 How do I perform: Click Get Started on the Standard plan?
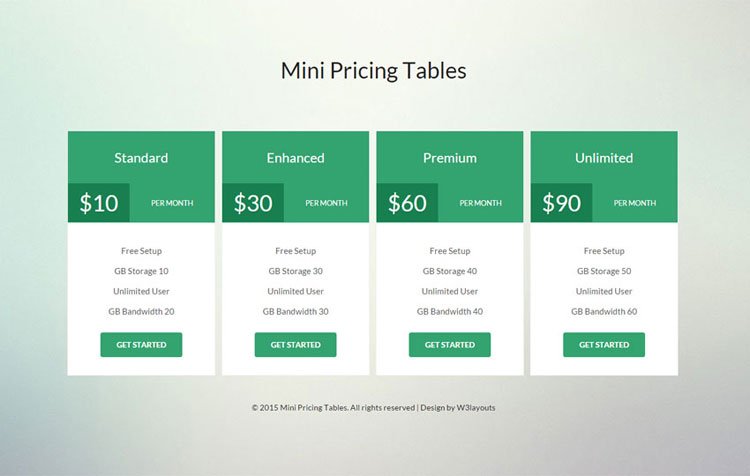(x=141, y=344)
